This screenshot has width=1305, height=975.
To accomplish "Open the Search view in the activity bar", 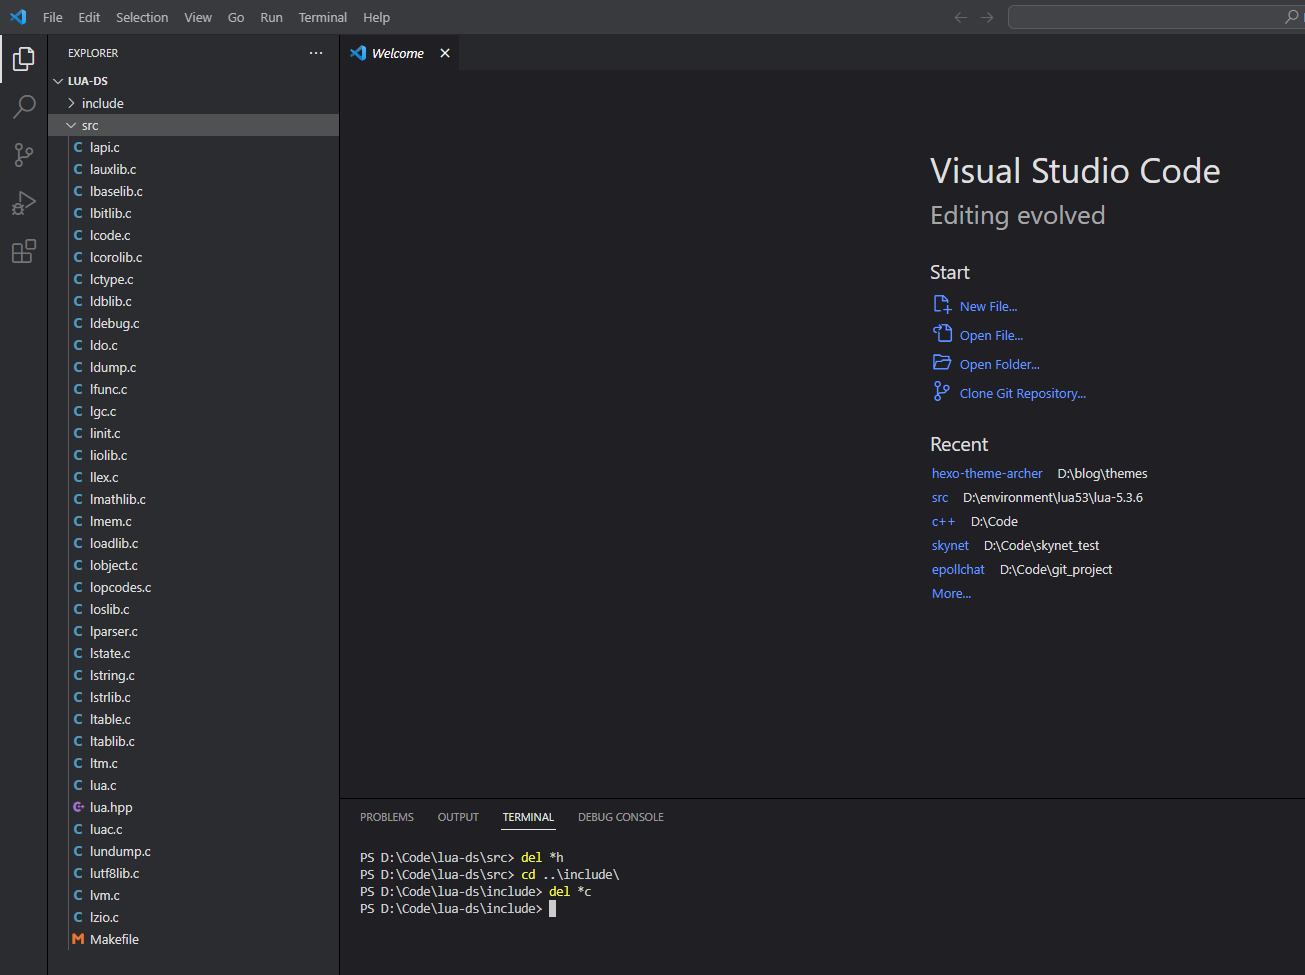I will pyautogui.click(x=24, y=106).
